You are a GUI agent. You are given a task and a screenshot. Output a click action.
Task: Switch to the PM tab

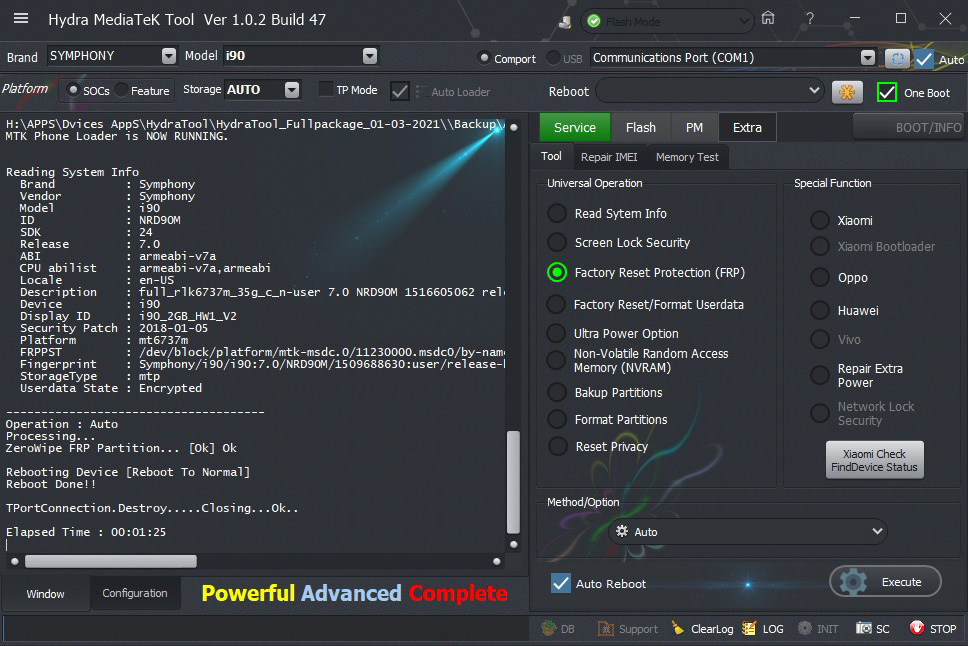coord(694,127)
